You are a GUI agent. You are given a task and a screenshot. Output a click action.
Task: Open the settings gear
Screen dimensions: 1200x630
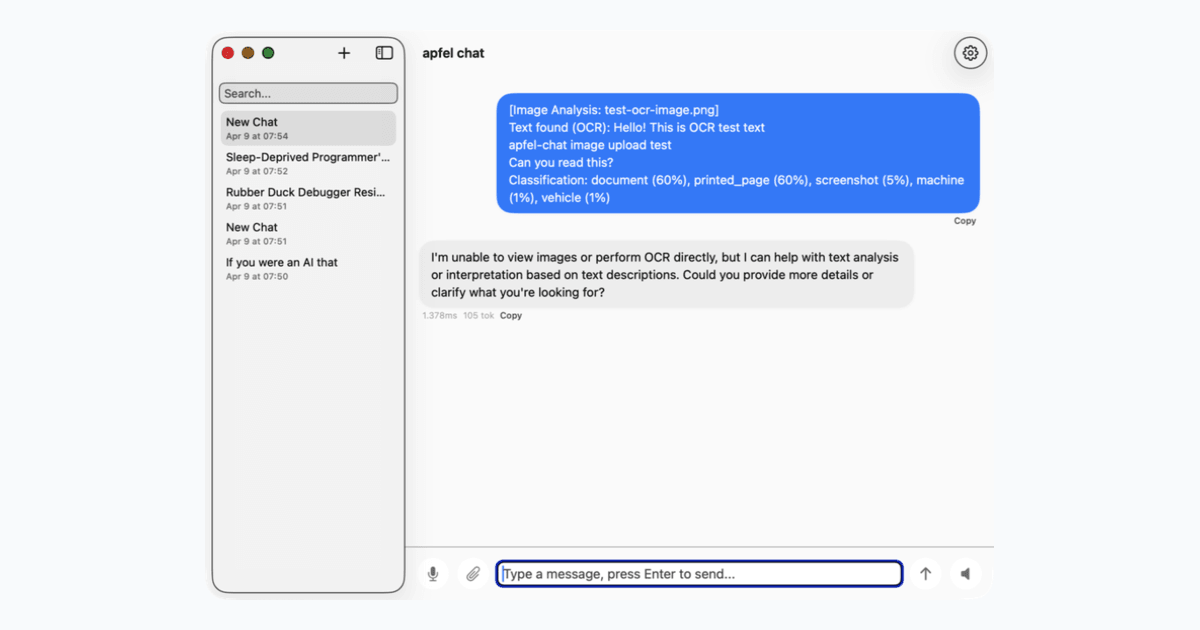pyautogui.click(x=969, y=52)
